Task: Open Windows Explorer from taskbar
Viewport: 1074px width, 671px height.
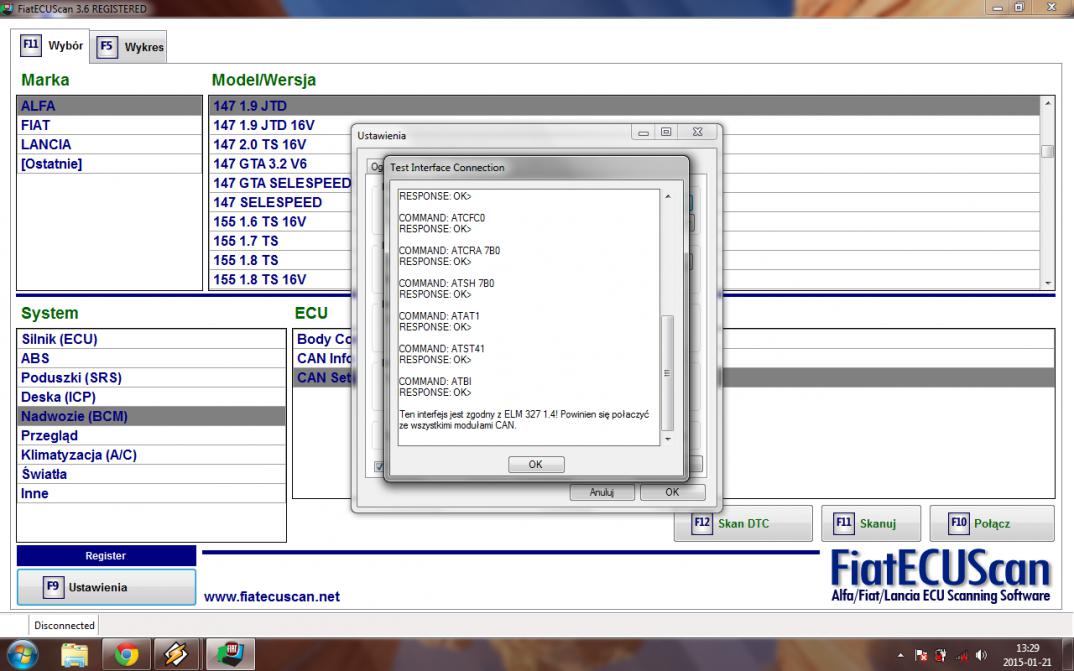Action: (74, 654)
